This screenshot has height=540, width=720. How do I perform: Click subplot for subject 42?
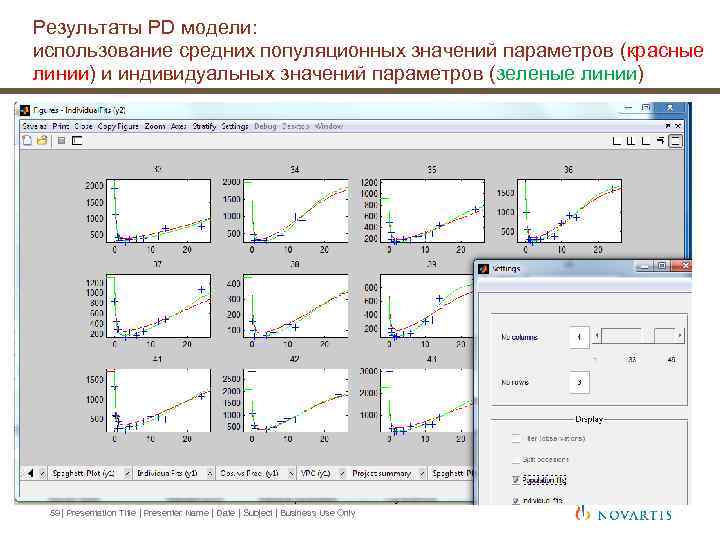295,400
